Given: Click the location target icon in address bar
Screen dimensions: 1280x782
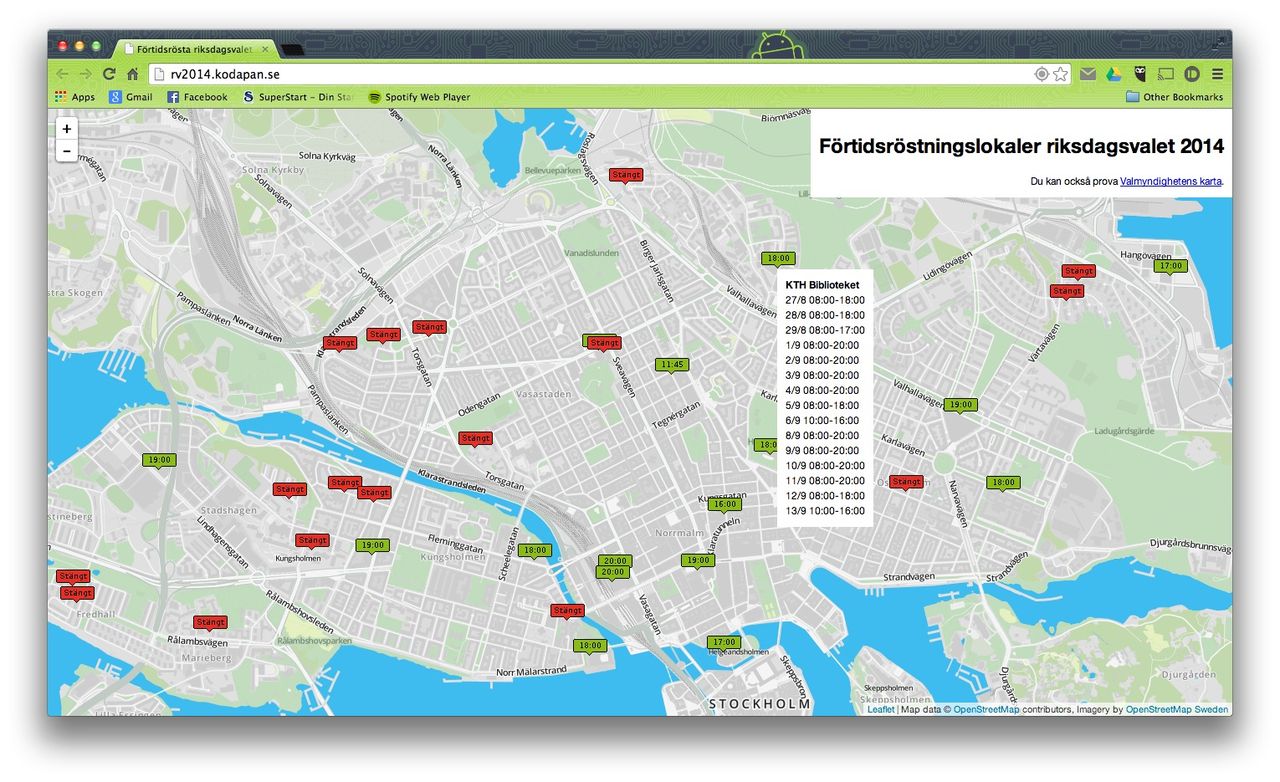Looking at the screenshot, I should (1041, 73).
